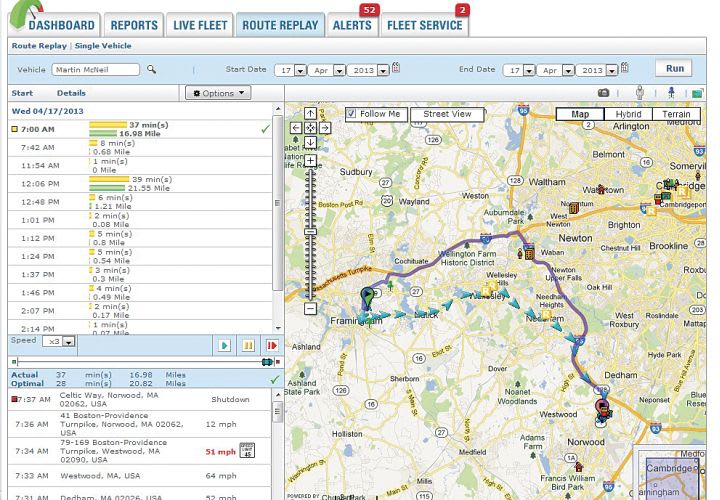Screen dimensions: 720x500
Task: Click the grey pegman icon above map
Action: coord(640,92)
